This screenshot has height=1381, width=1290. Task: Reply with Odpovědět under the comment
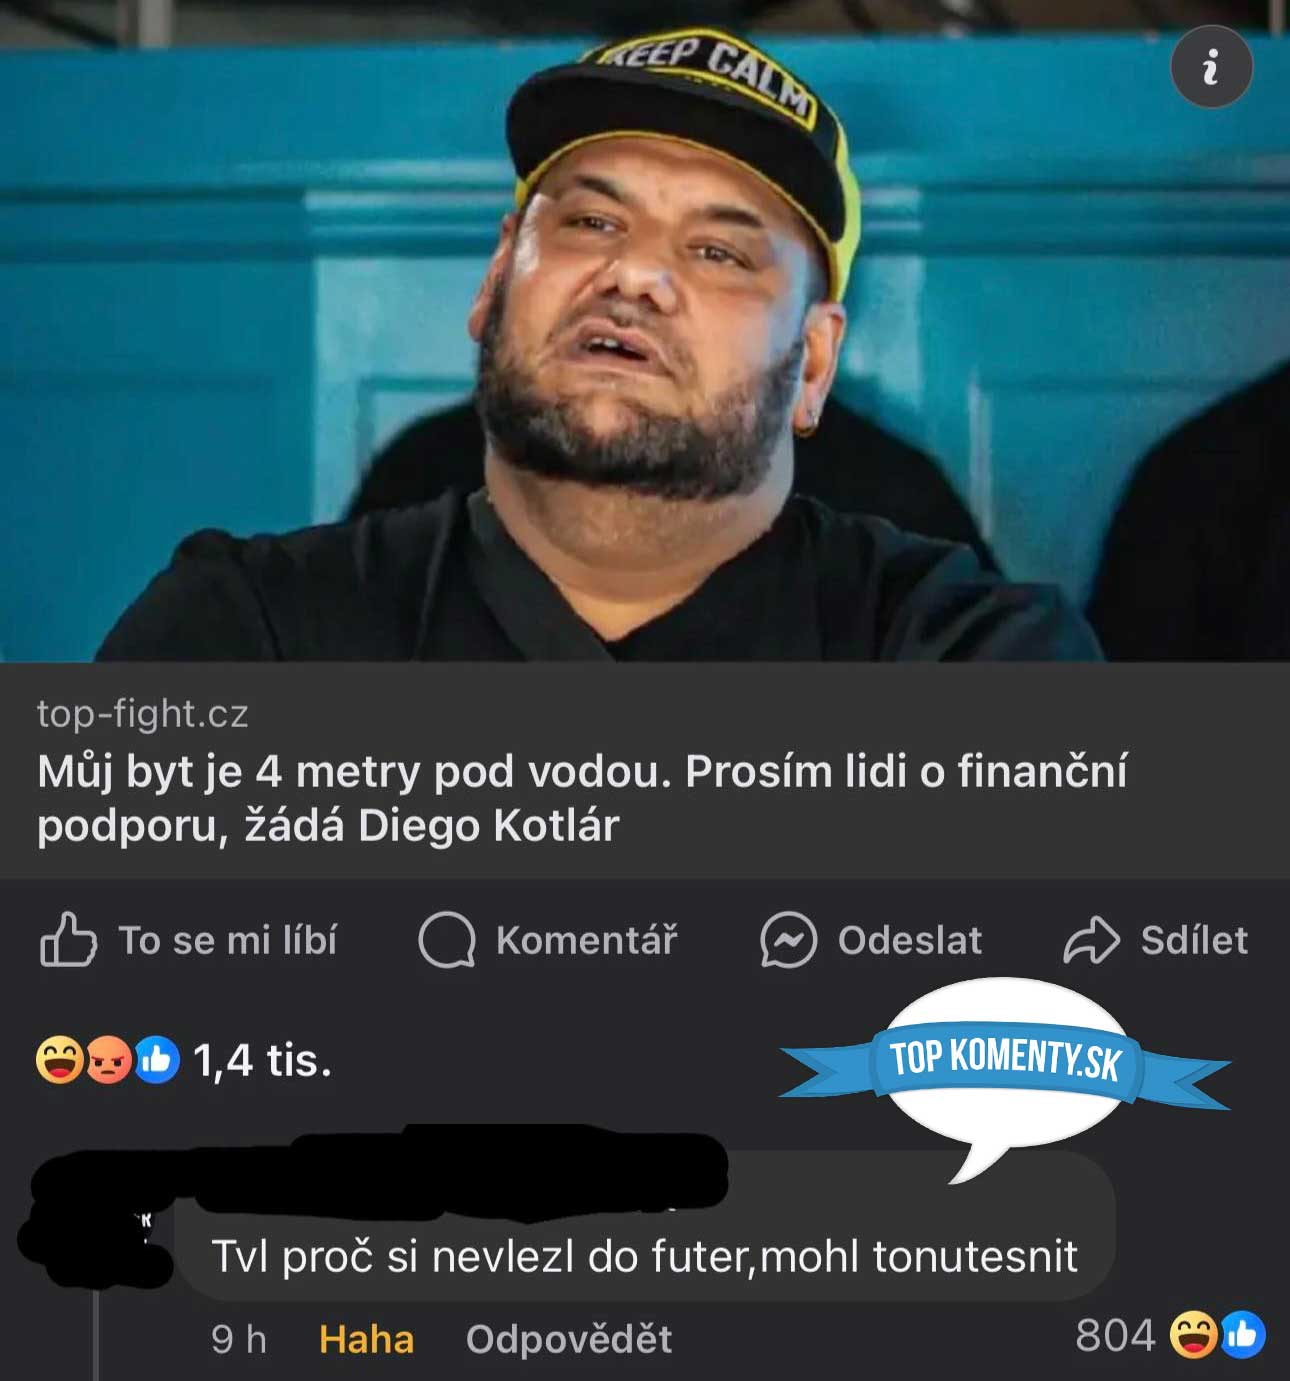(569, 1339)
